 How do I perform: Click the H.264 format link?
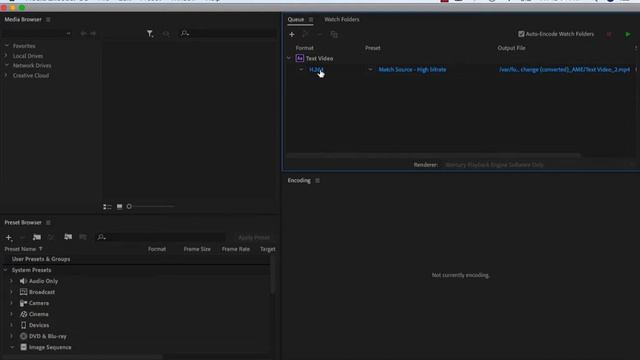pyautogui.click(x=316, y=70)
